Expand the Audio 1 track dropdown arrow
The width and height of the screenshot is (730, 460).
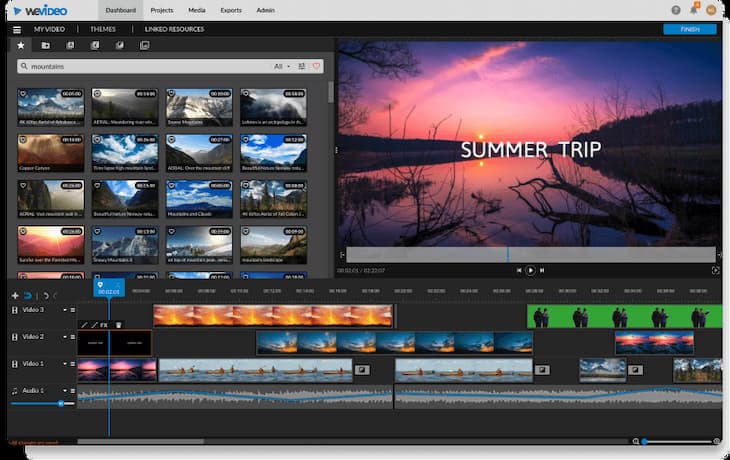65,391
